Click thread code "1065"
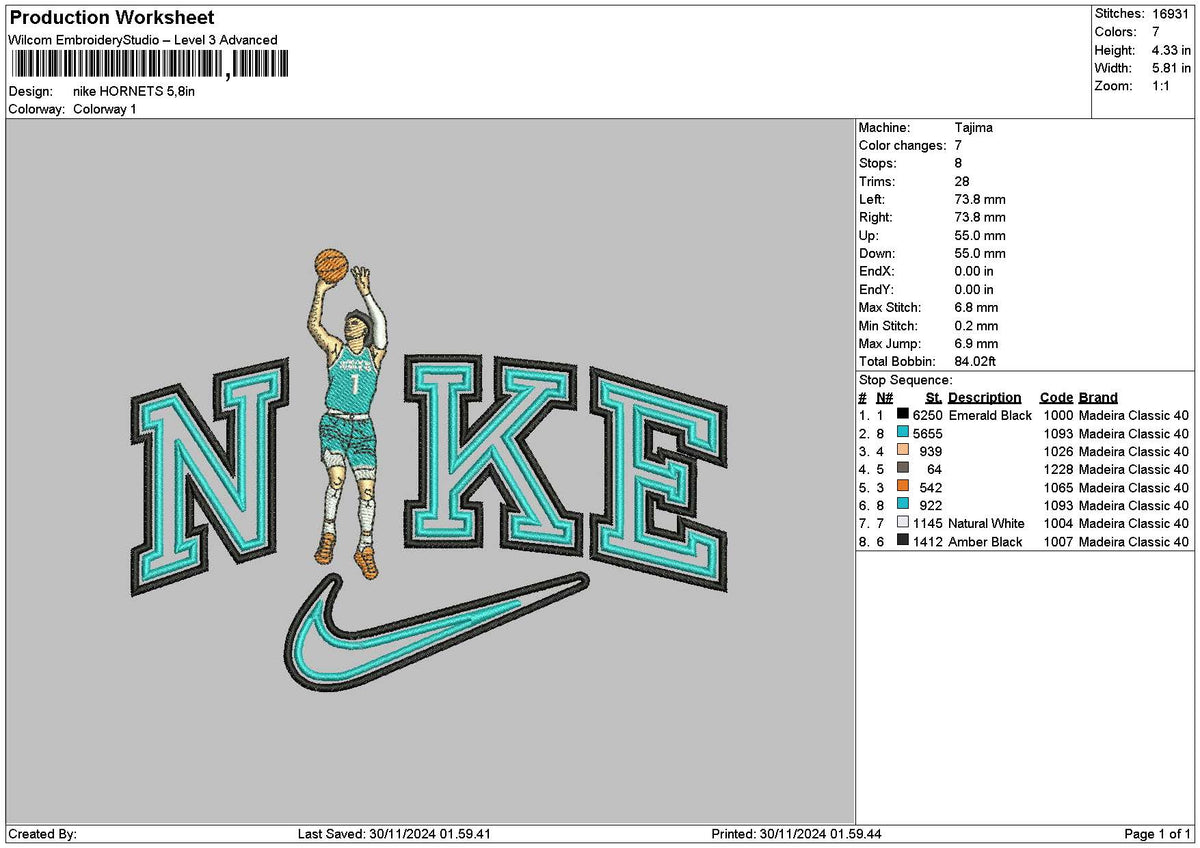 pos(1058,487)
